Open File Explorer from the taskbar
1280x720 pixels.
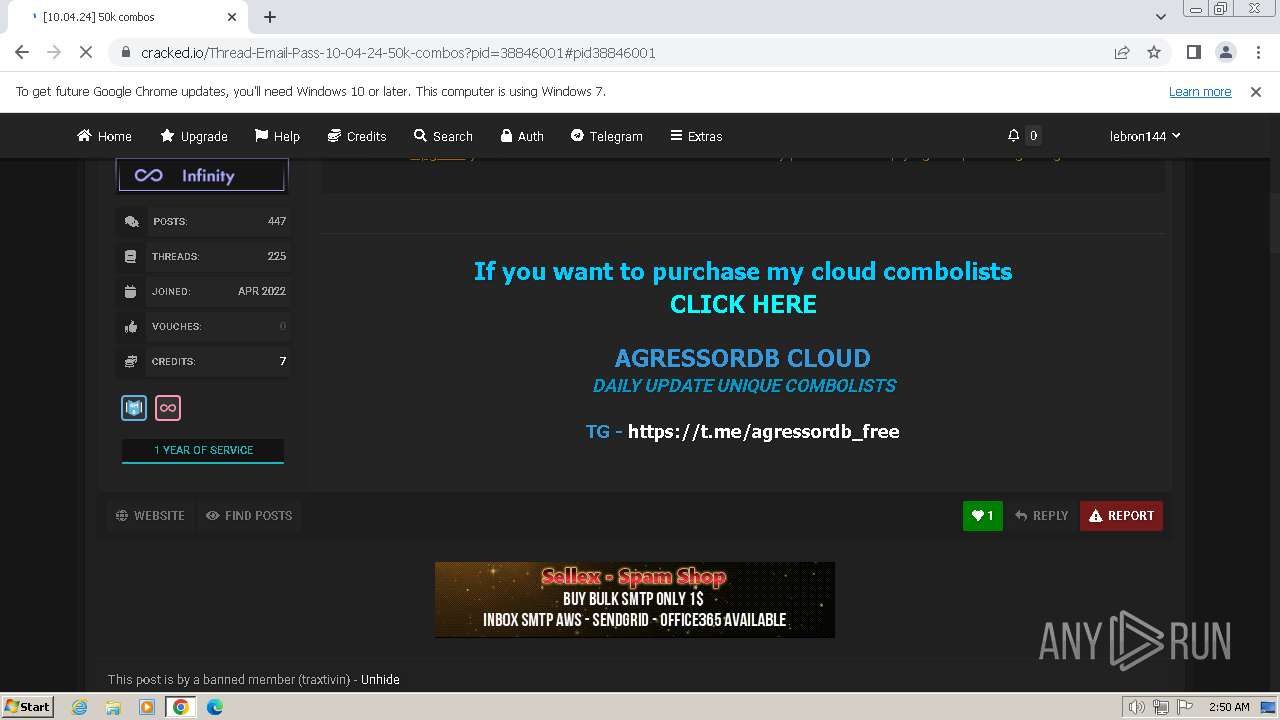(113, 707)
